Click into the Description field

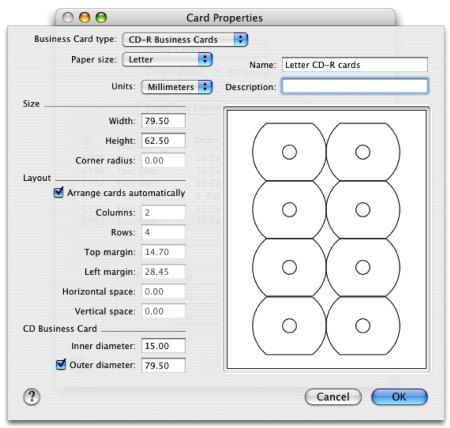click(355, 86)
